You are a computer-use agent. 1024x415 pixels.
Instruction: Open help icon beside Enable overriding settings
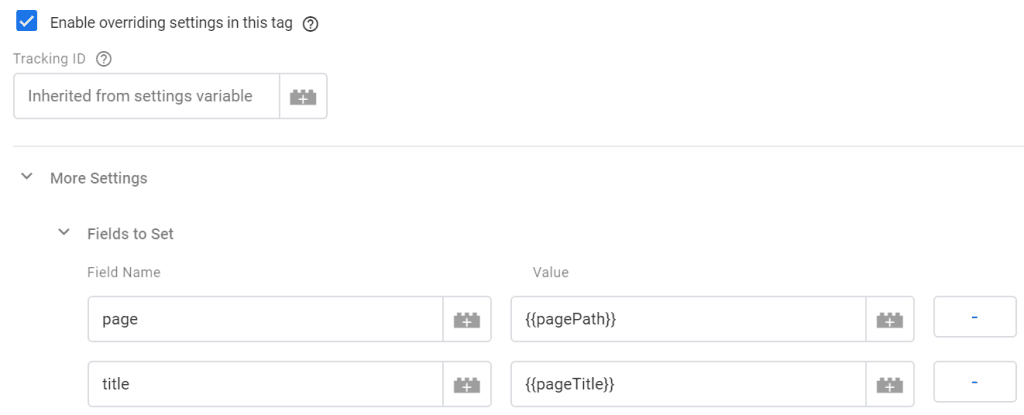[x=311, y=24]
